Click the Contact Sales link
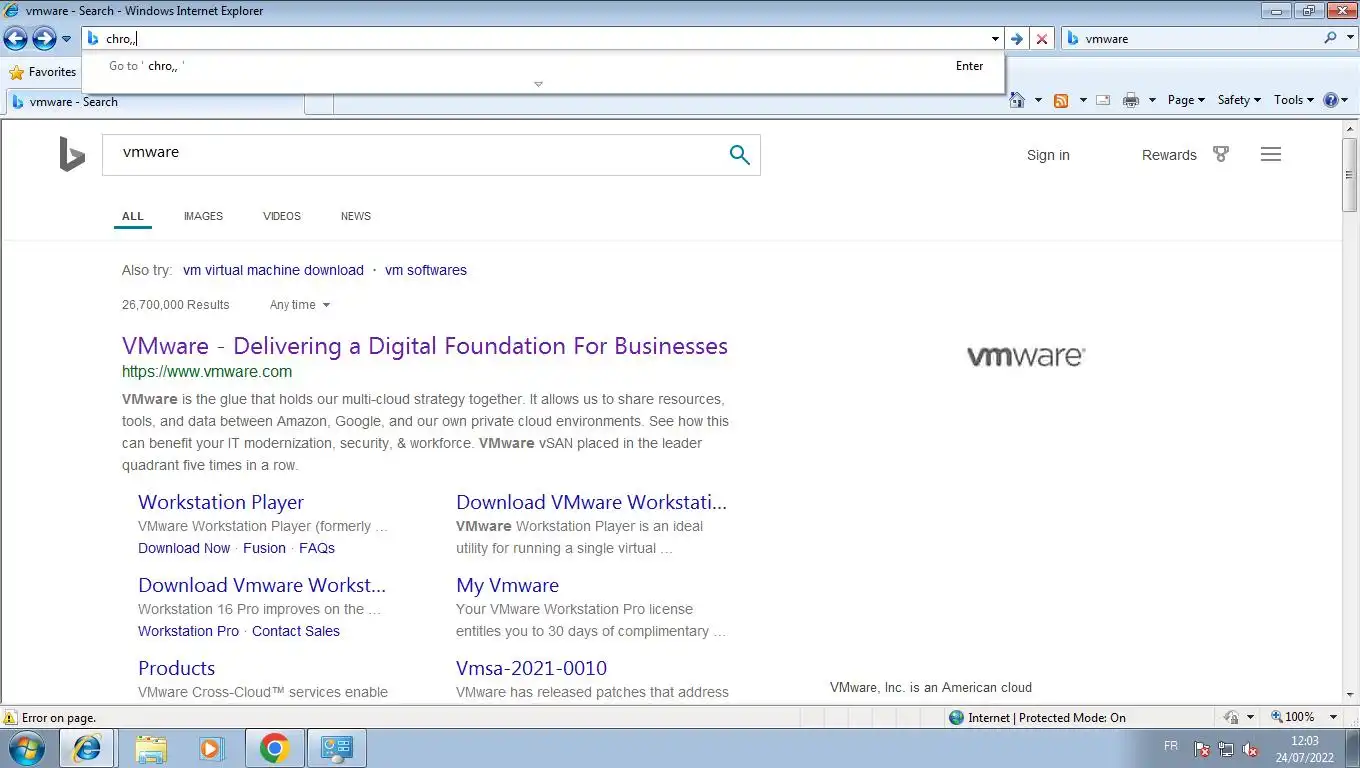 [x=296, y=631]
